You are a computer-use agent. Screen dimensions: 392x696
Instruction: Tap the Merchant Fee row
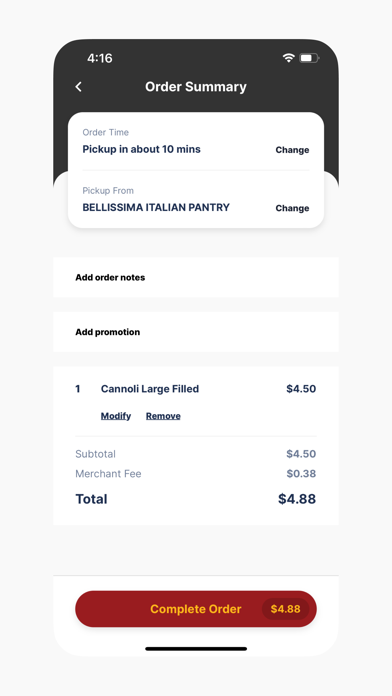[196, 474]
